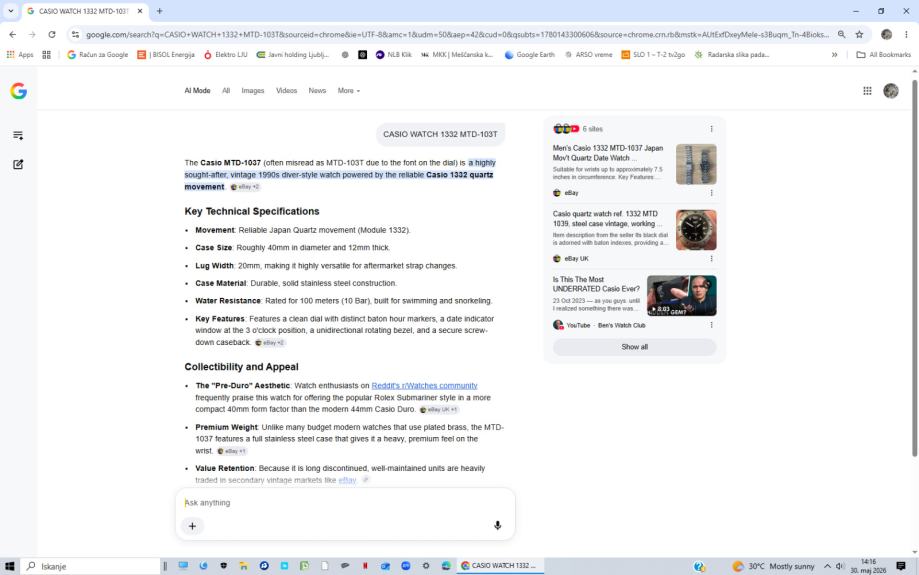This screenshot has width=919, height=575.
Task: Open options for YouTube Ben's Watch Club result
Action: 712,325
